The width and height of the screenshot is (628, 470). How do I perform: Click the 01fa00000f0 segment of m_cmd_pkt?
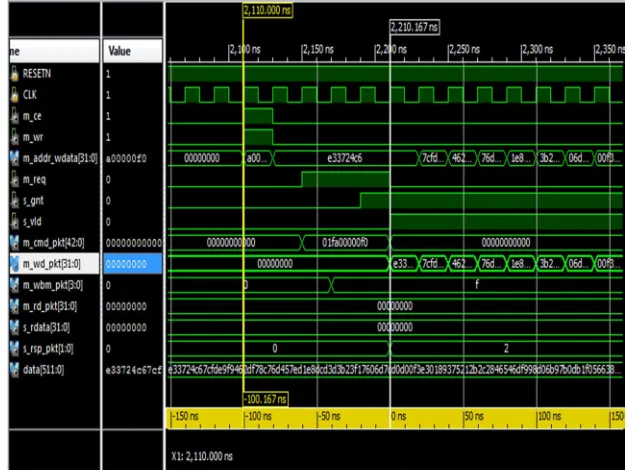345,243
